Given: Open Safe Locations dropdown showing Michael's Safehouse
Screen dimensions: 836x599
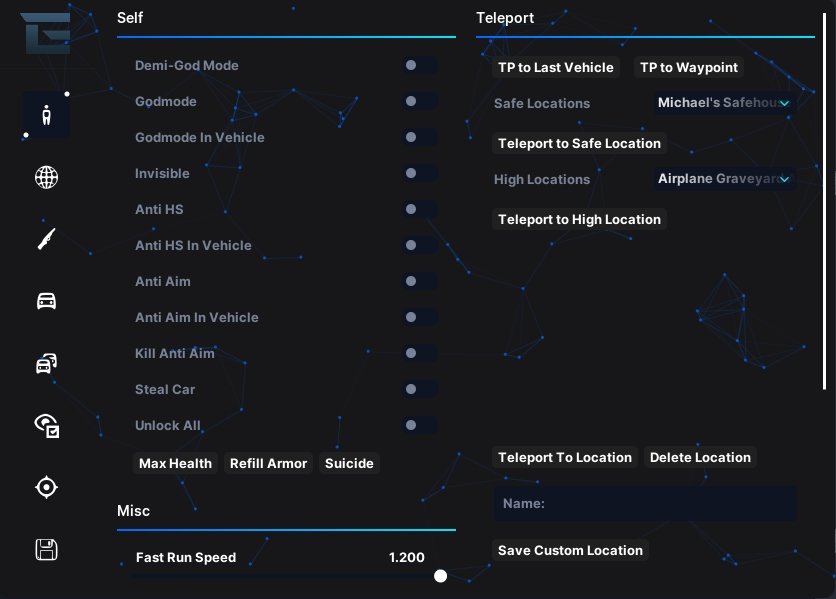Looking at the screenshot, I should (x=725, y=102).
